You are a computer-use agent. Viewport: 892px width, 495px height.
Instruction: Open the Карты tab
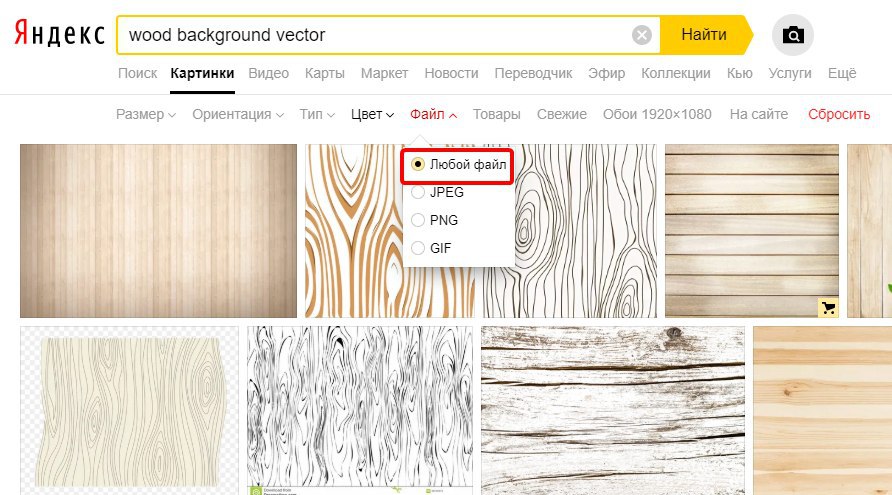click(325, 73)
